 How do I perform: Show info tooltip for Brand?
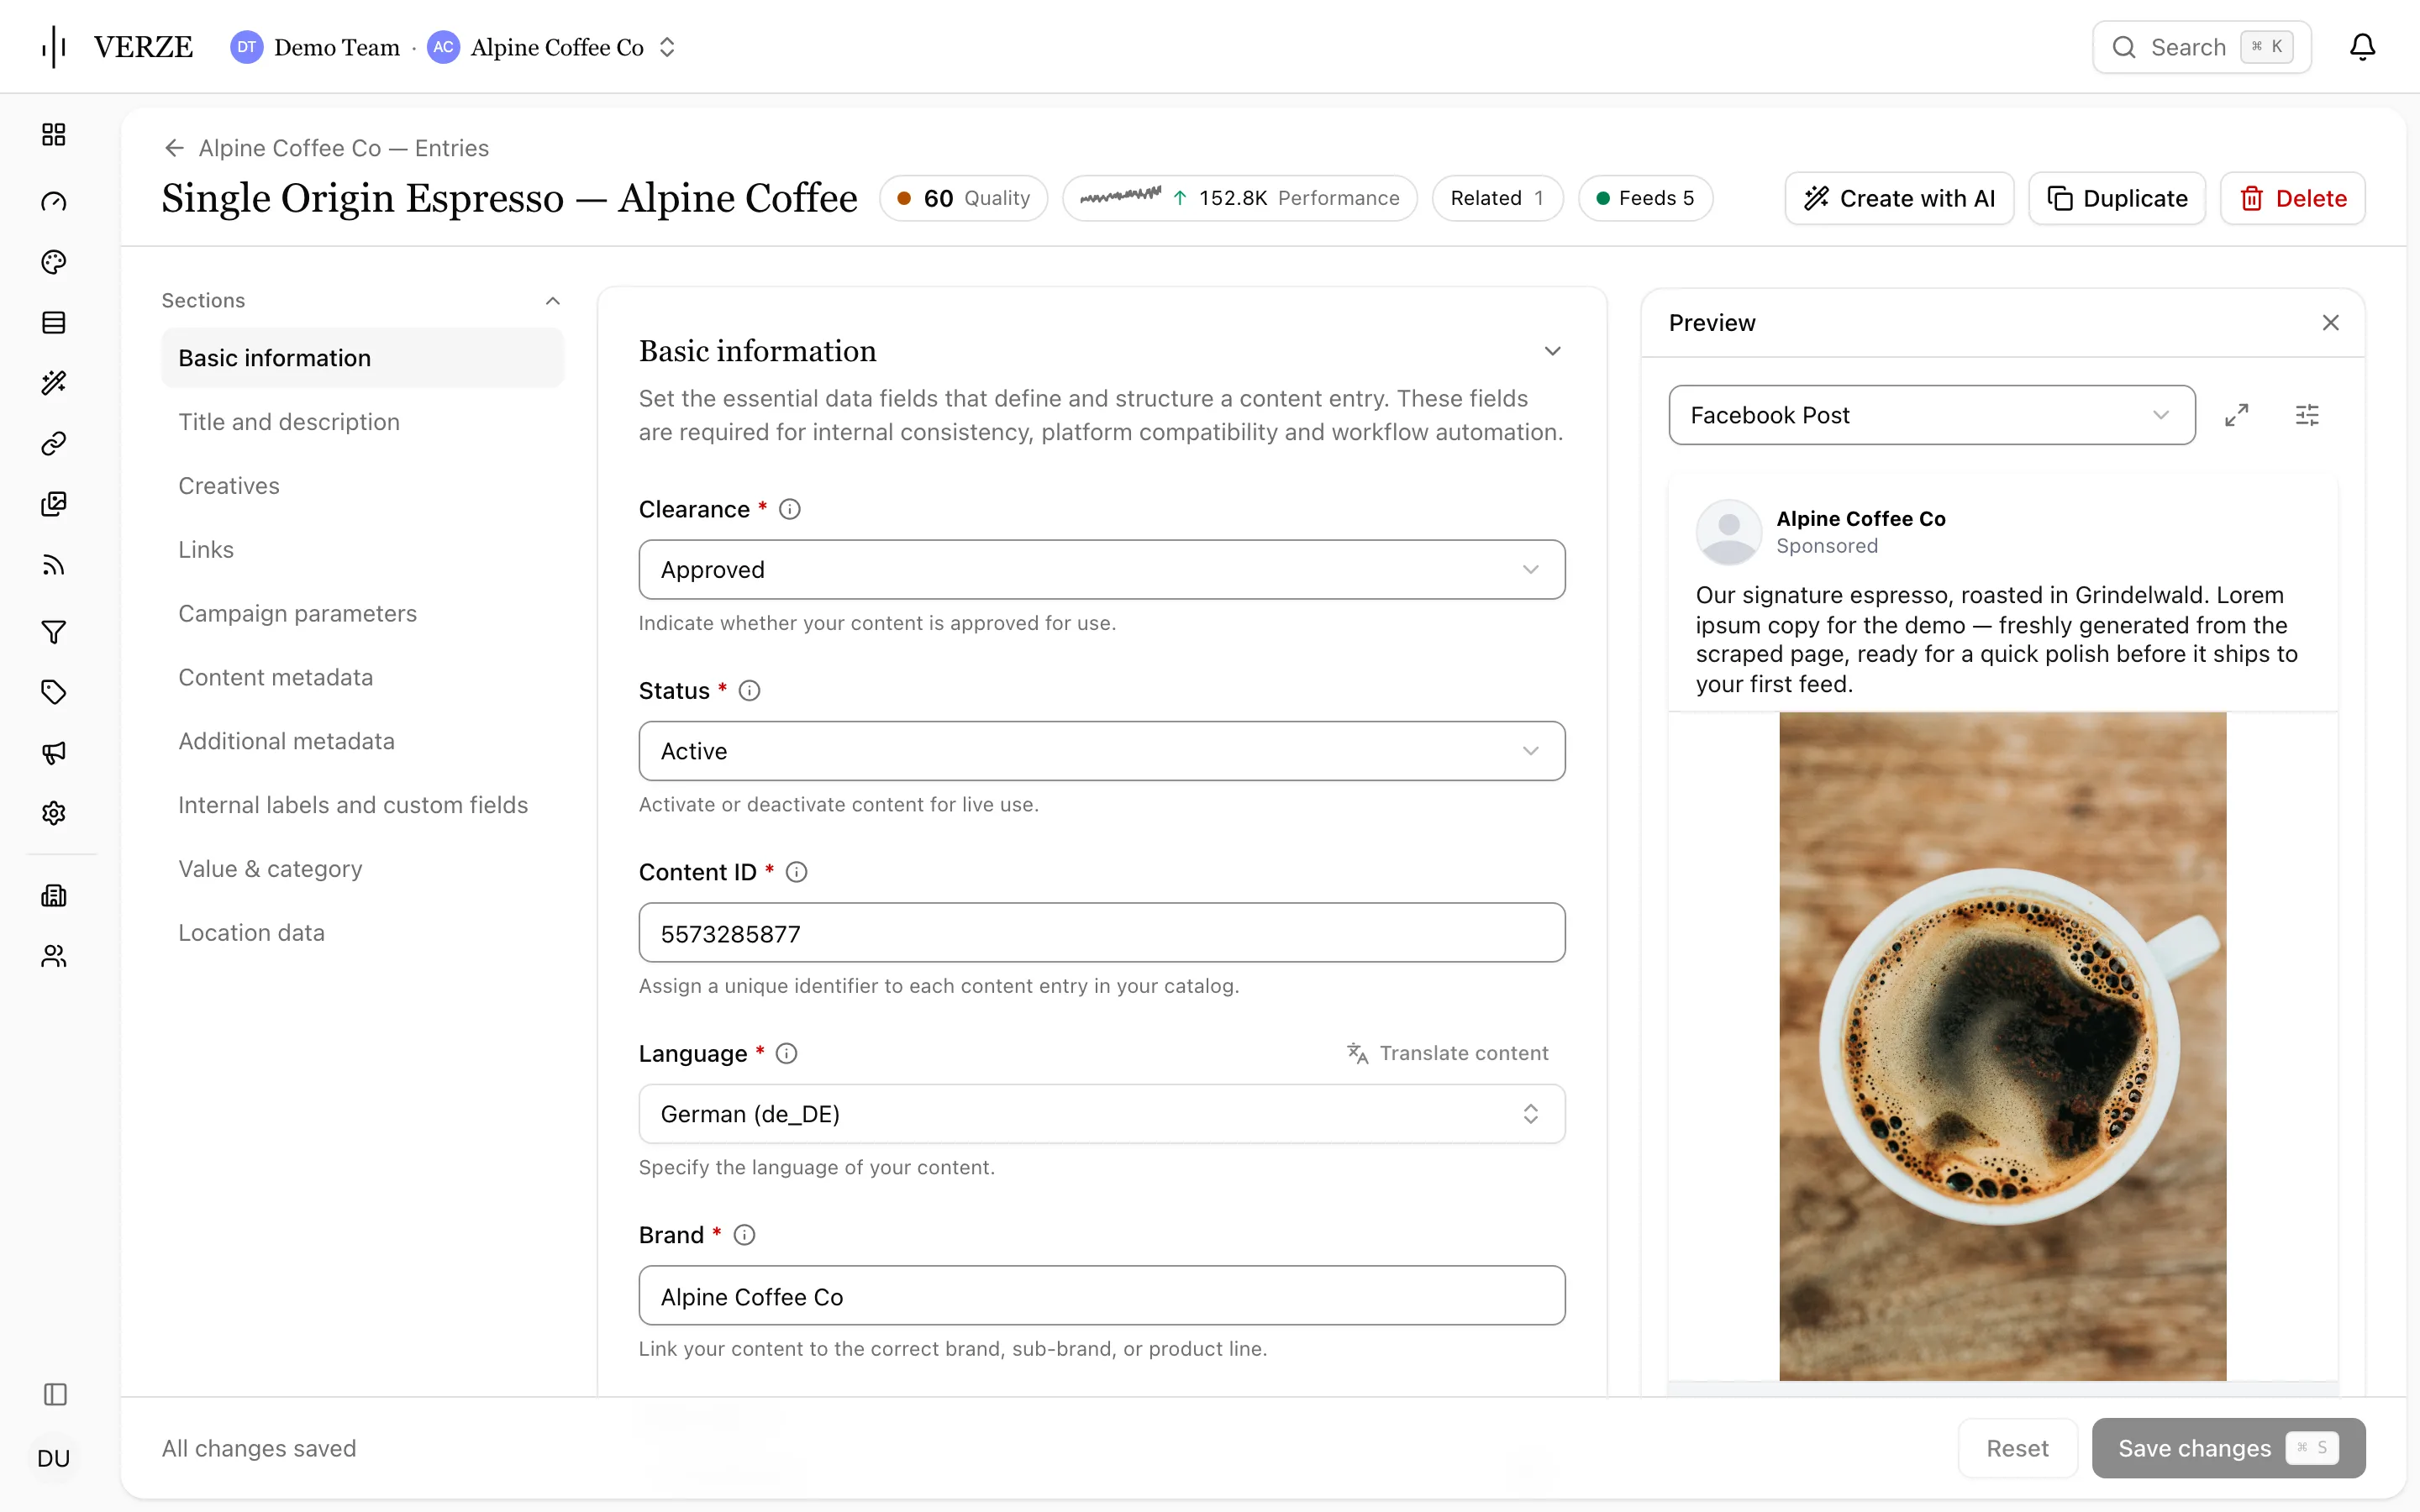[744, 1235]
